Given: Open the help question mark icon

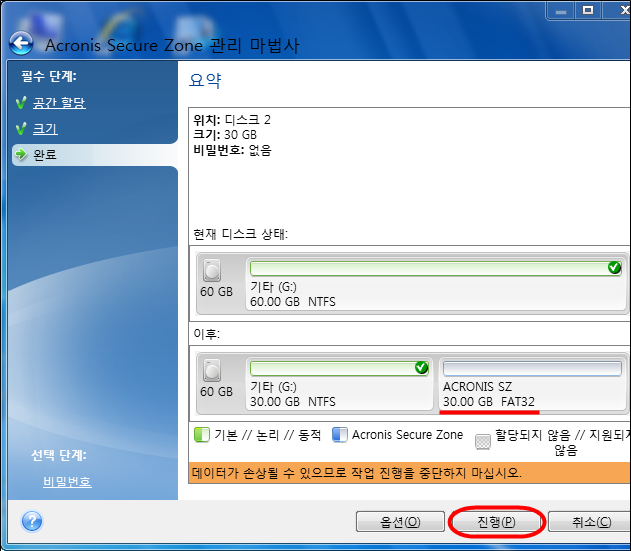Looking at the screenshot, I should pos(32,522).
